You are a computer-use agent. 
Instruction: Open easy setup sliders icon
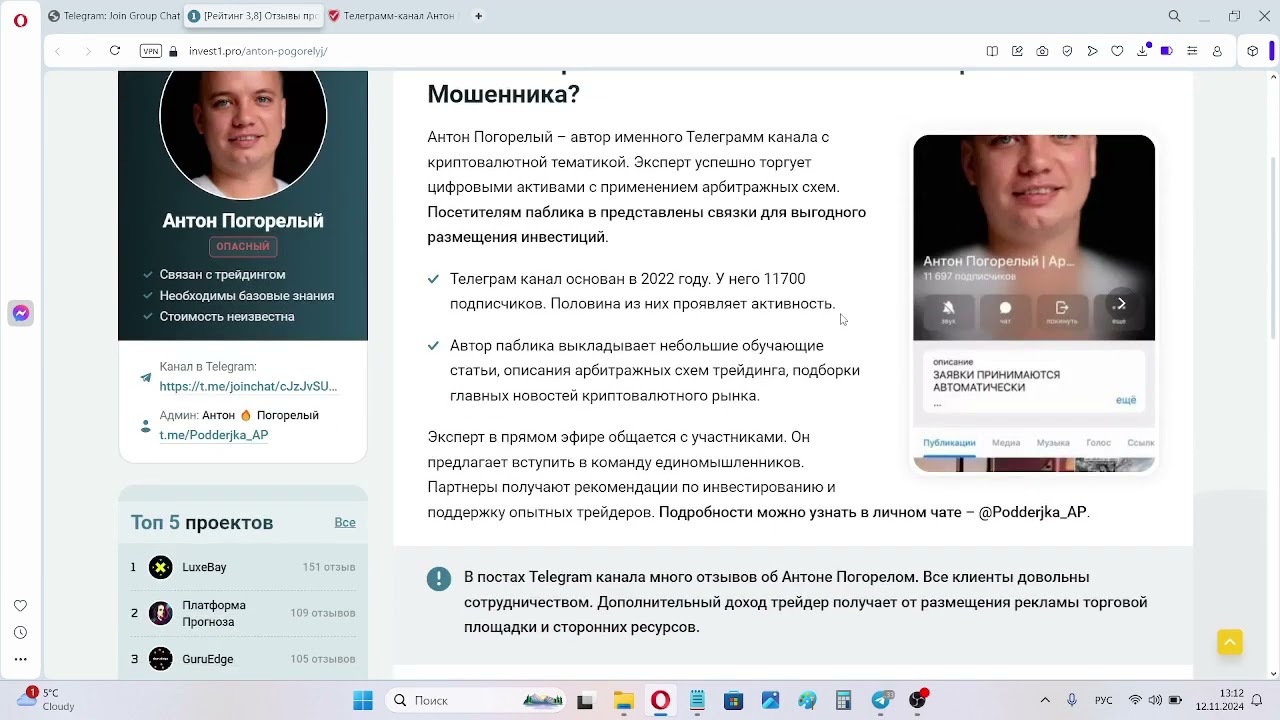point(1192,51)
